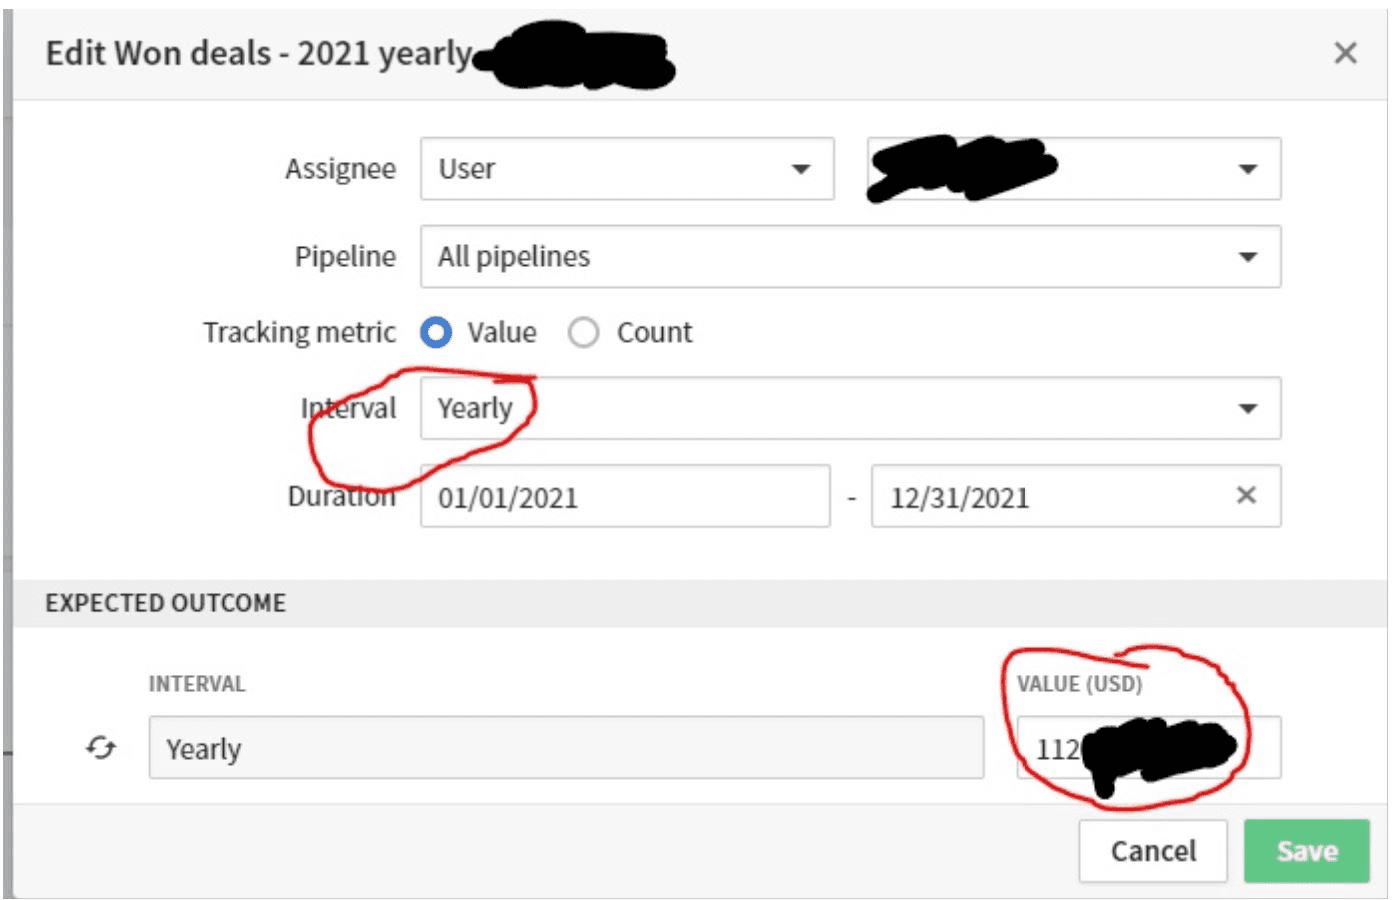
Task: Save the goal changes
Action: click(1306, 851)
